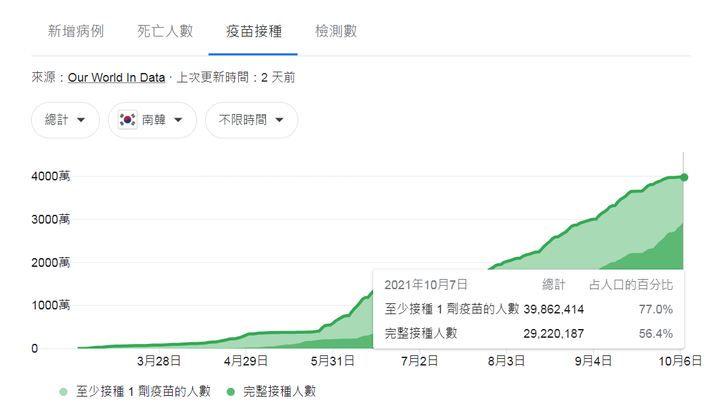The width and height of the screenshot is (720, 404).
Task: Click the 3000萬 y-axis label
Action: click(x=51, y=219)
